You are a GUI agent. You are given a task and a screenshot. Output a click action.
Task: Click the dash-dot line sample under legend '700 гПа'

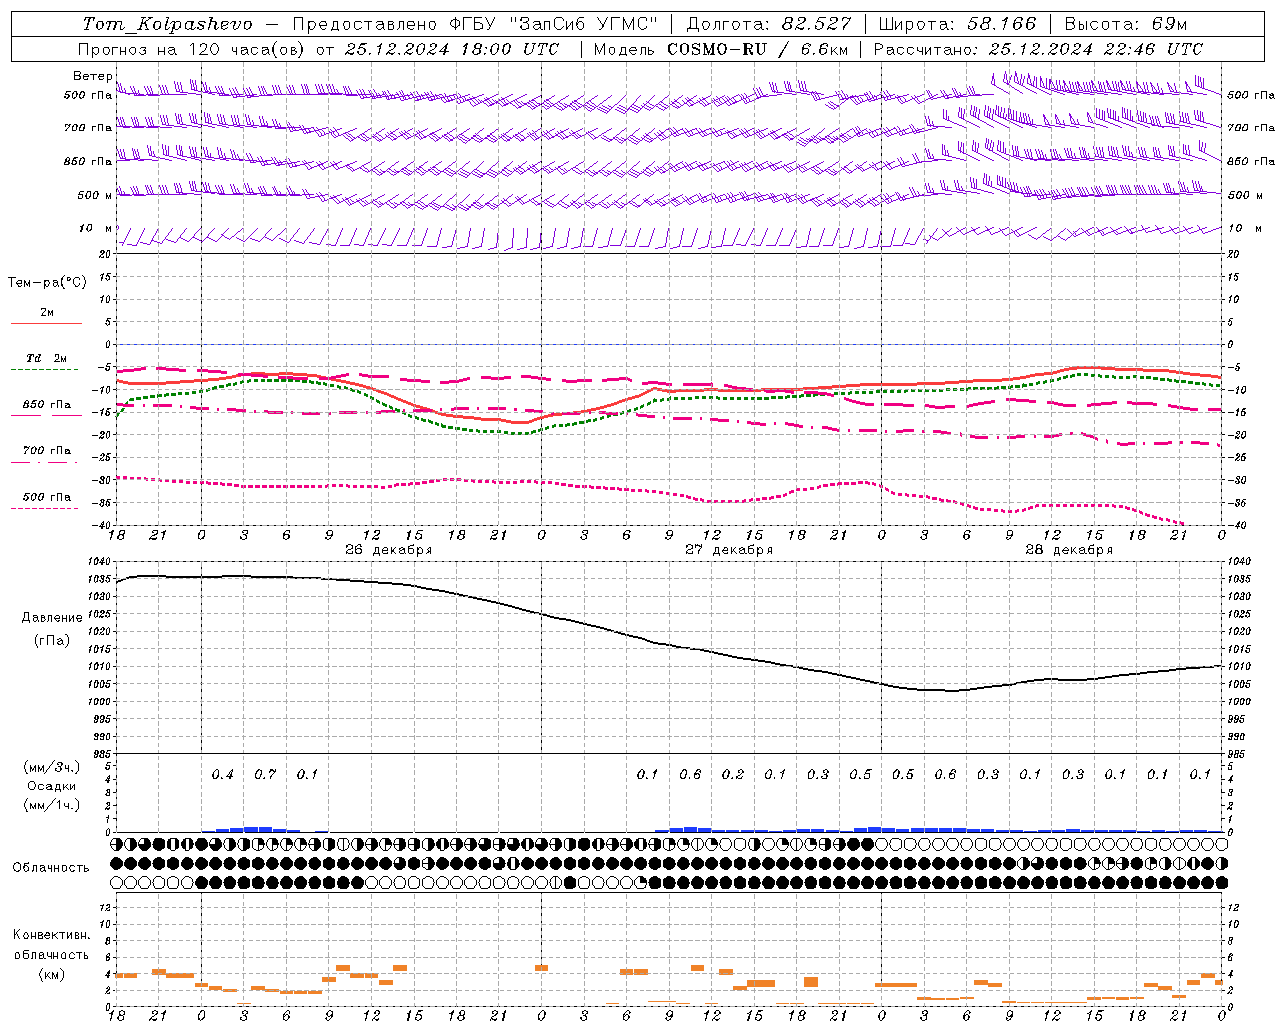pyautogui.click(x=44, y=462)
